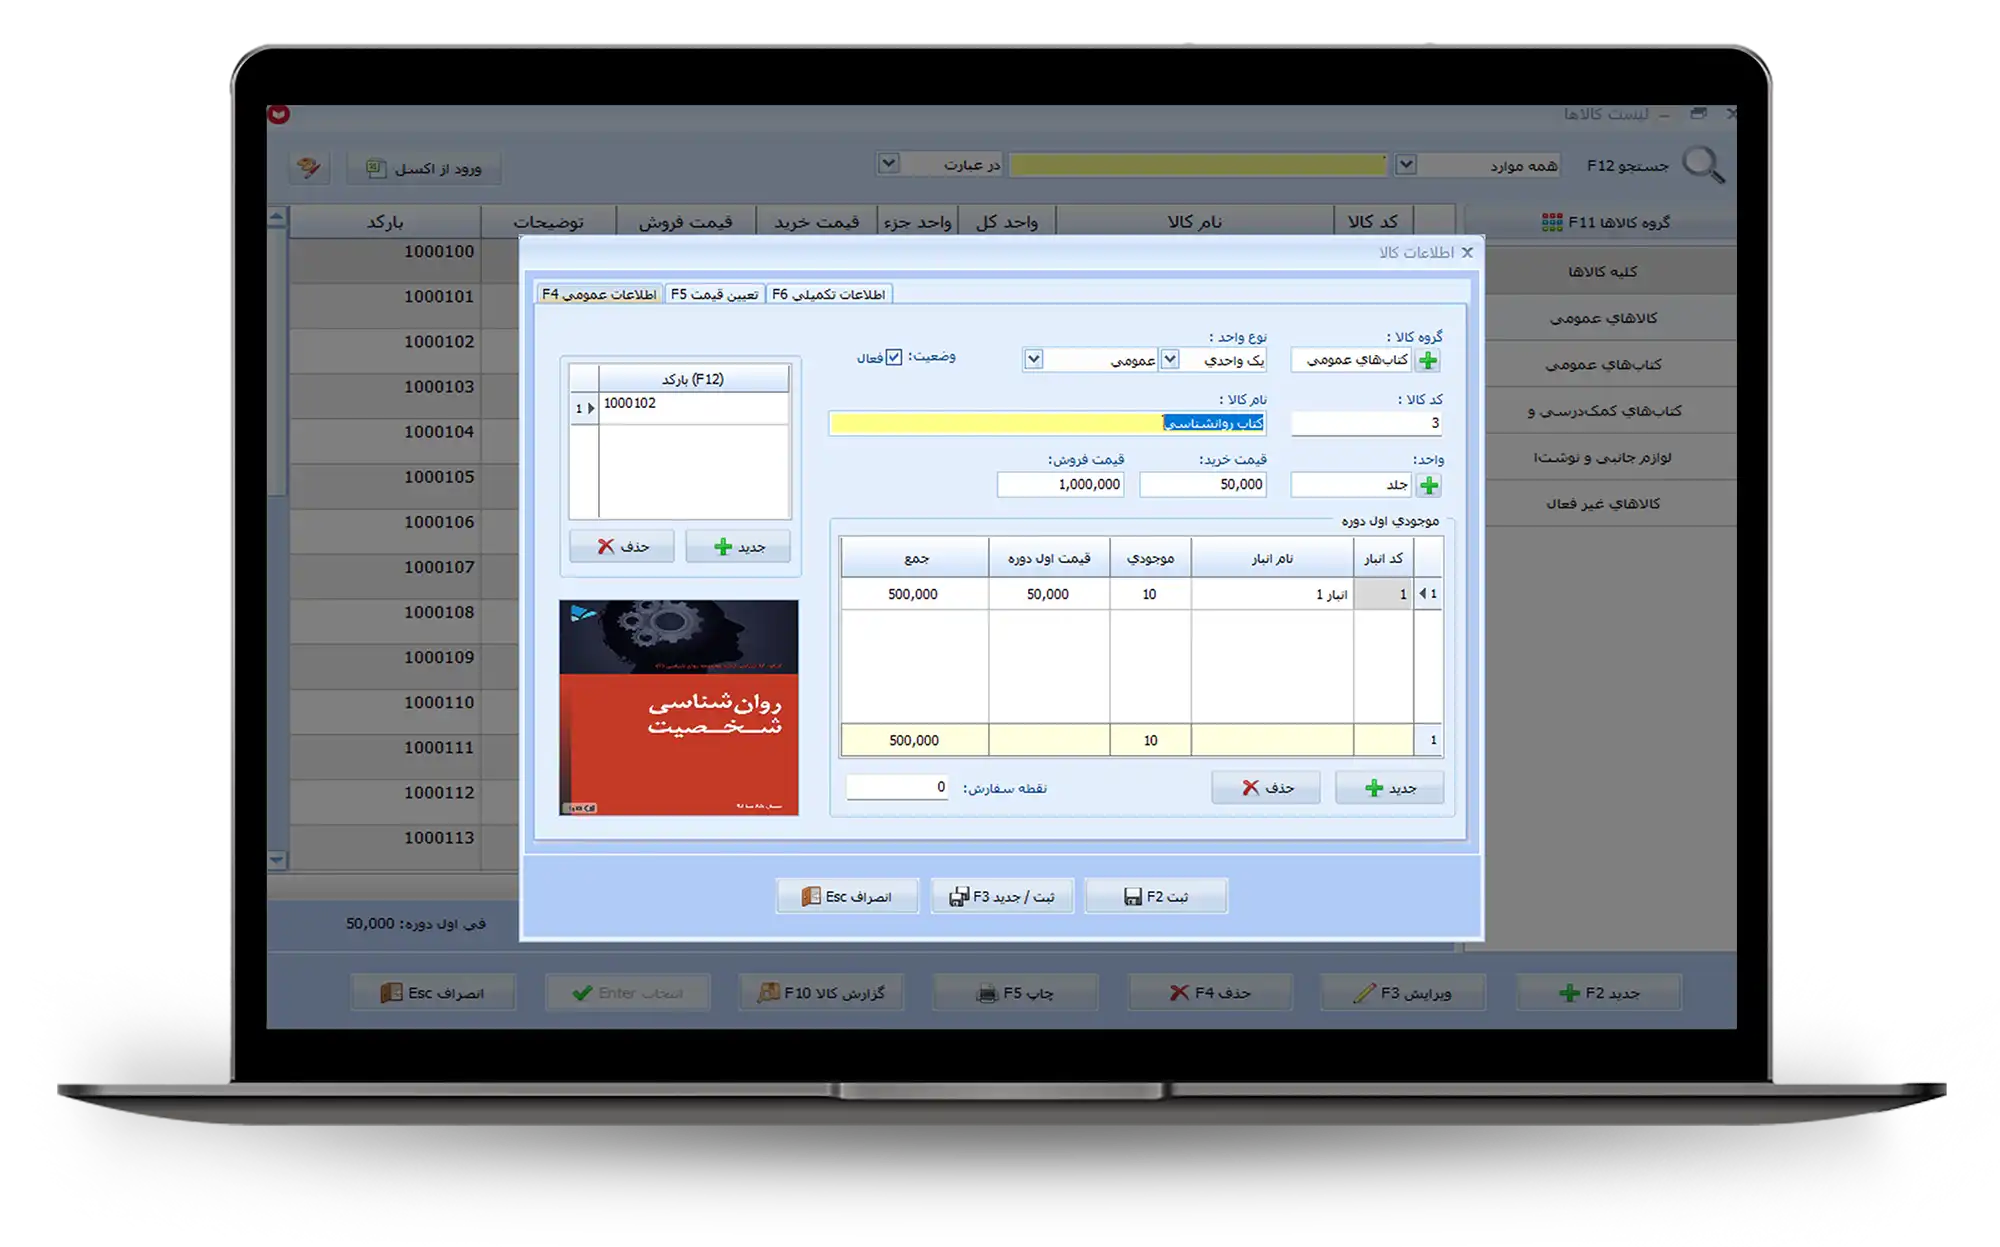This screenshot has height=1247, width=2000.
Task: Click the نام کالا input field
Action: coord(1047,423)
